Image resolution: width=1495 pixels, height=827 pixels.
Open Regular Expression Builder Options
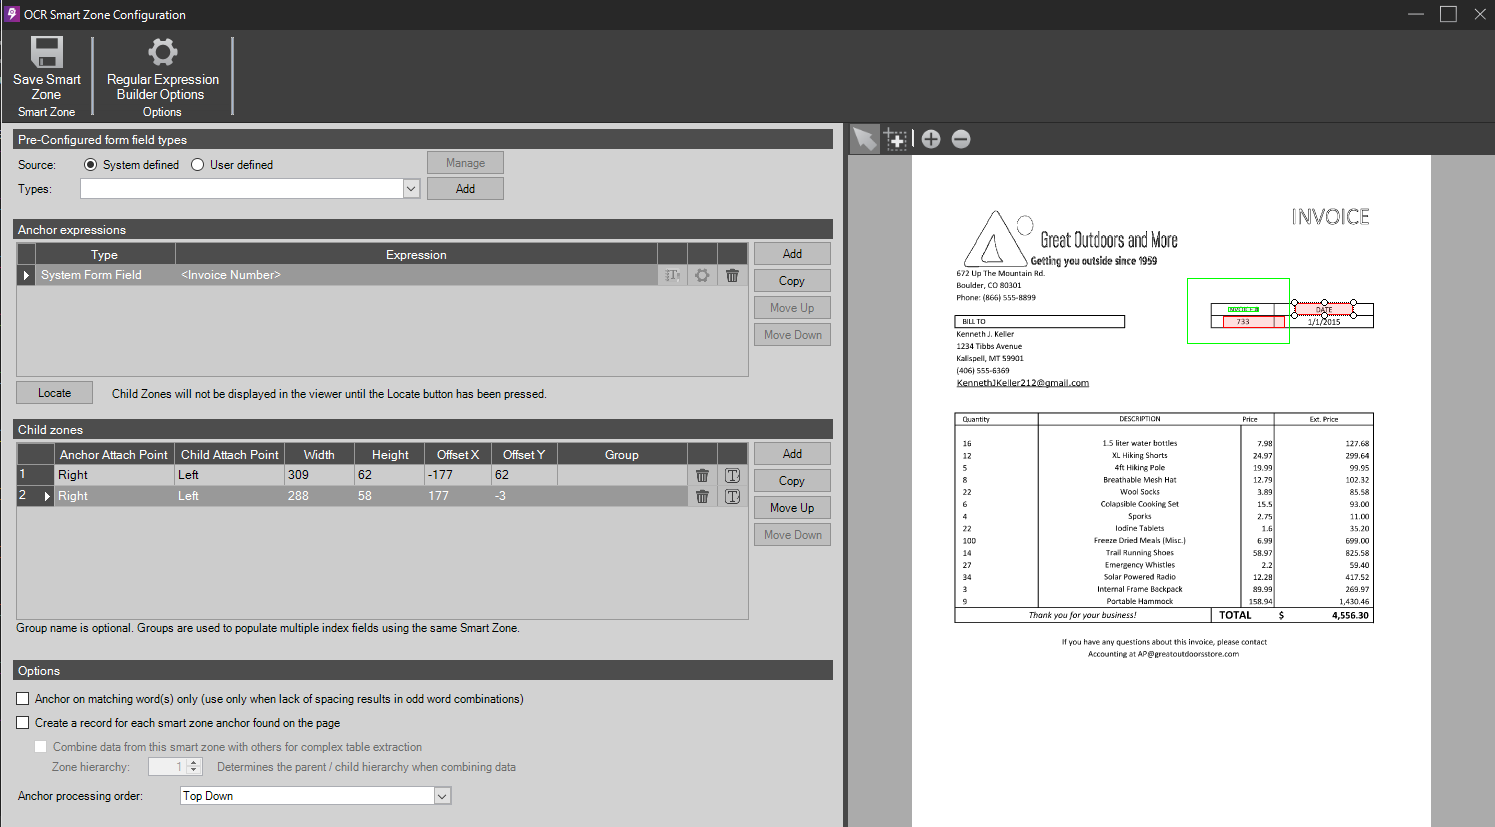coord(162,53)
